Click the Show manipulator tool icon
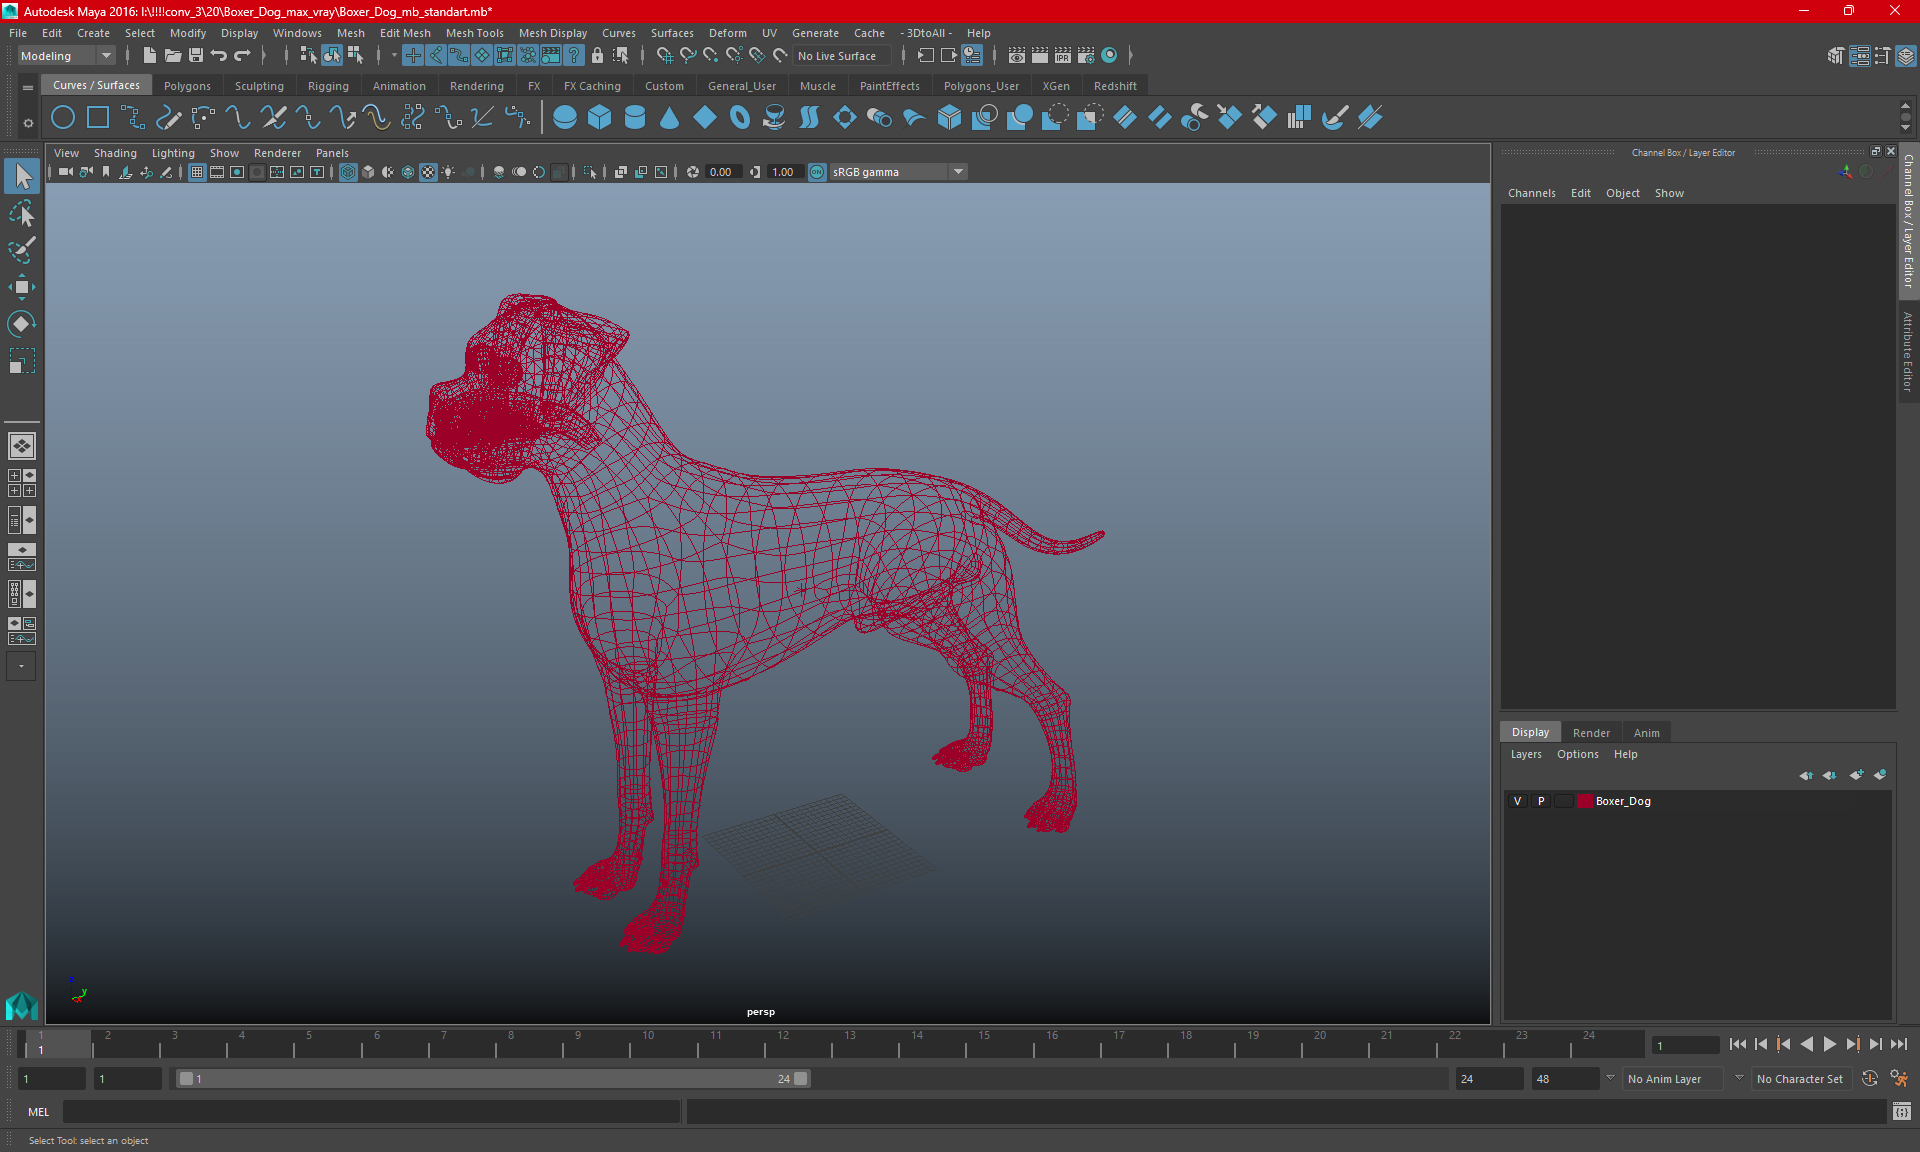This screenshot has width=1920, height=1152. pos(21,324)
